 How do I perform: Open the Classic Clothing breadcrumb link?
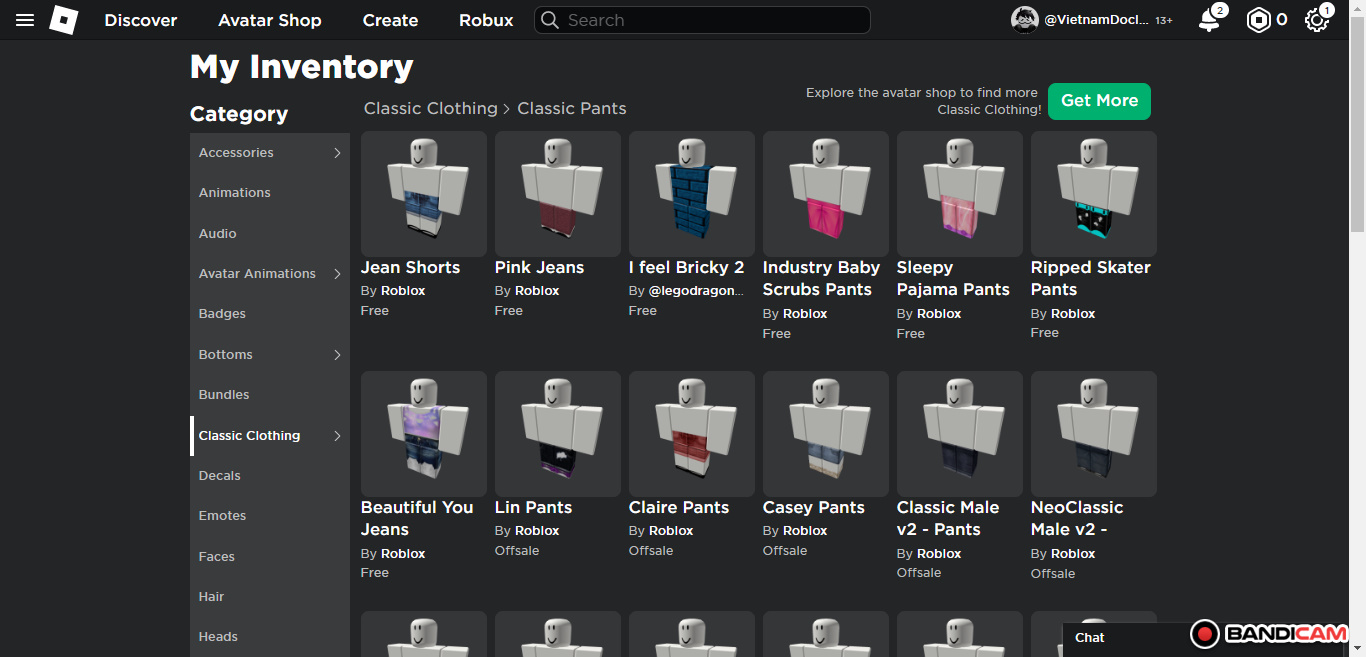click(430, 108)
